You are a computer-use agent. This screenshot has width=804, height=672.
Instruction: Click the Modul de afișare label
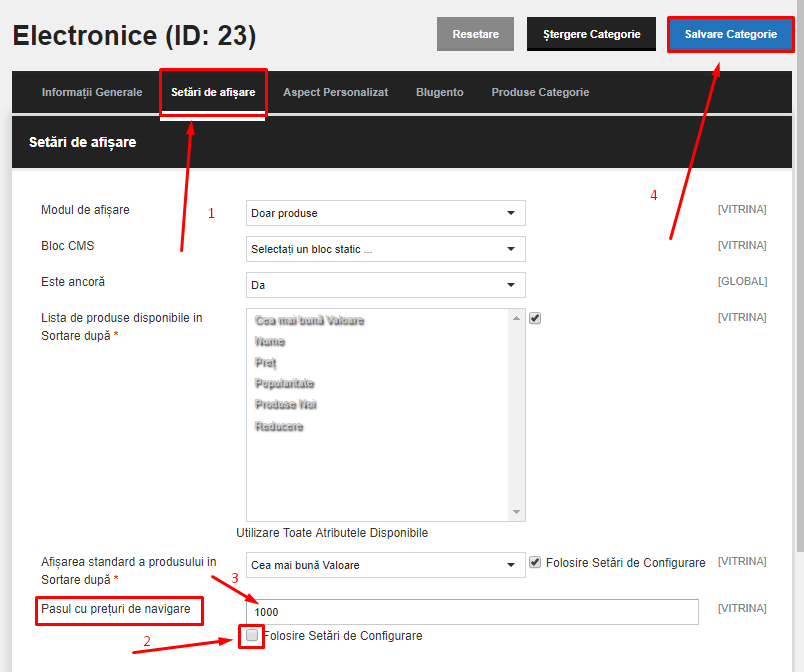click(85, 210)
